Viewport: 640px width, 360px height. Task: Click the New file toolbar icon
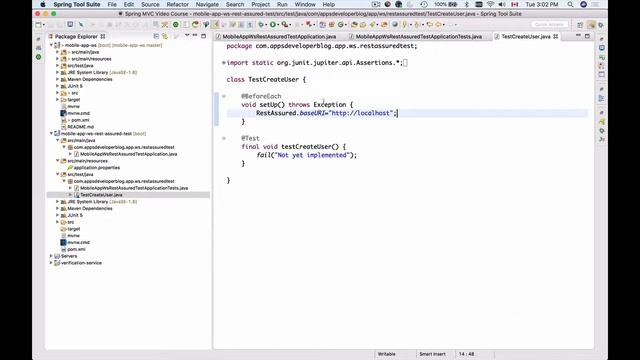pos(38,25)
